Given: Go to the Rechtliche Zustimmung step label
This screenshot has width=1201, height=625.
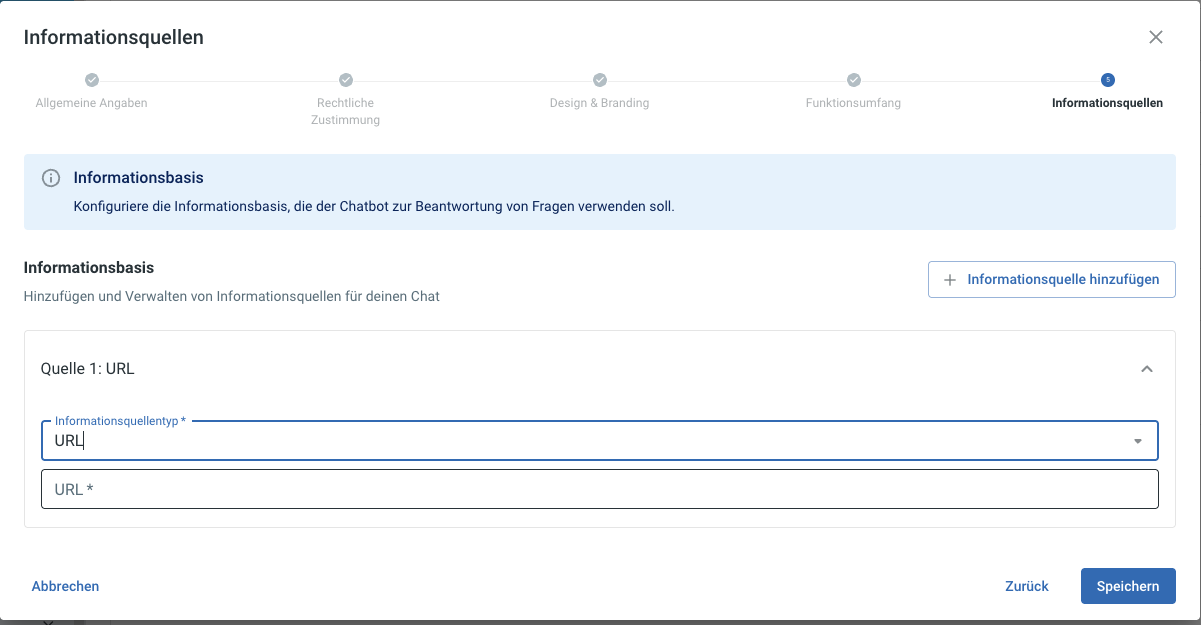Looking at the screenshot, I should click(x=346, y=111).
